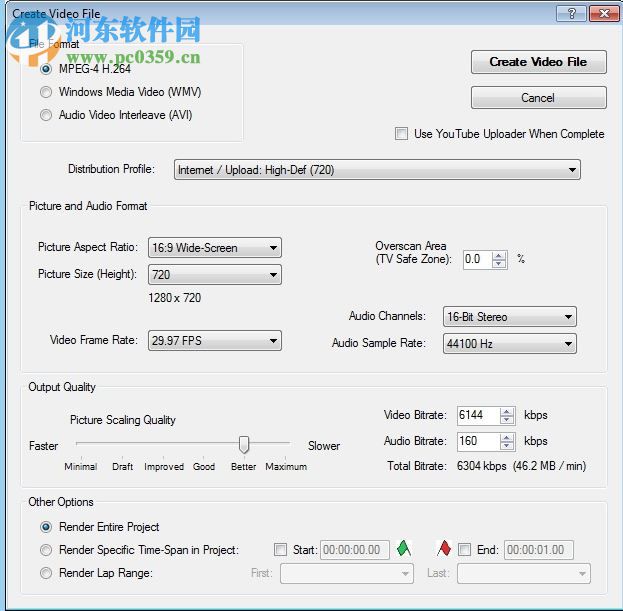This screenshot has height=611, width=623.
Task: Click the Start time field 00:00:00.00
Action: [x=355, y=550]
